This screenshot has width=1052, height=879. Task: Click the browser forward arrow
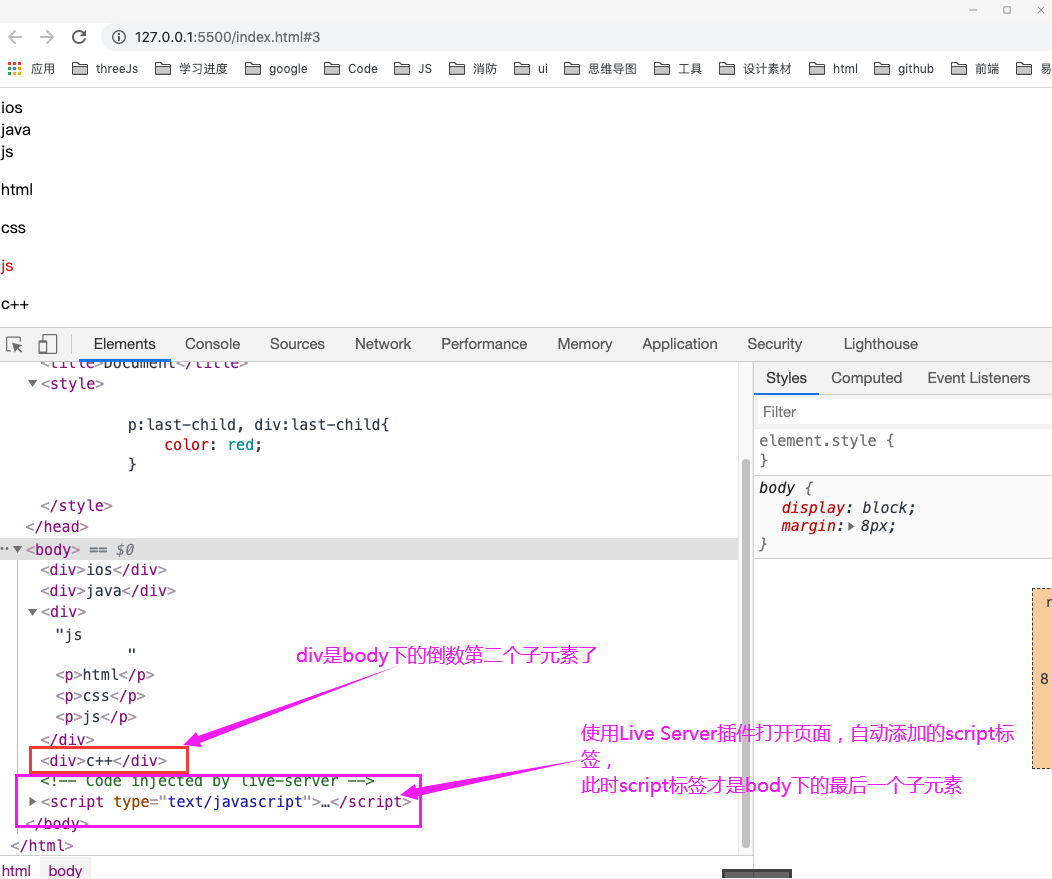coord(46,37)
